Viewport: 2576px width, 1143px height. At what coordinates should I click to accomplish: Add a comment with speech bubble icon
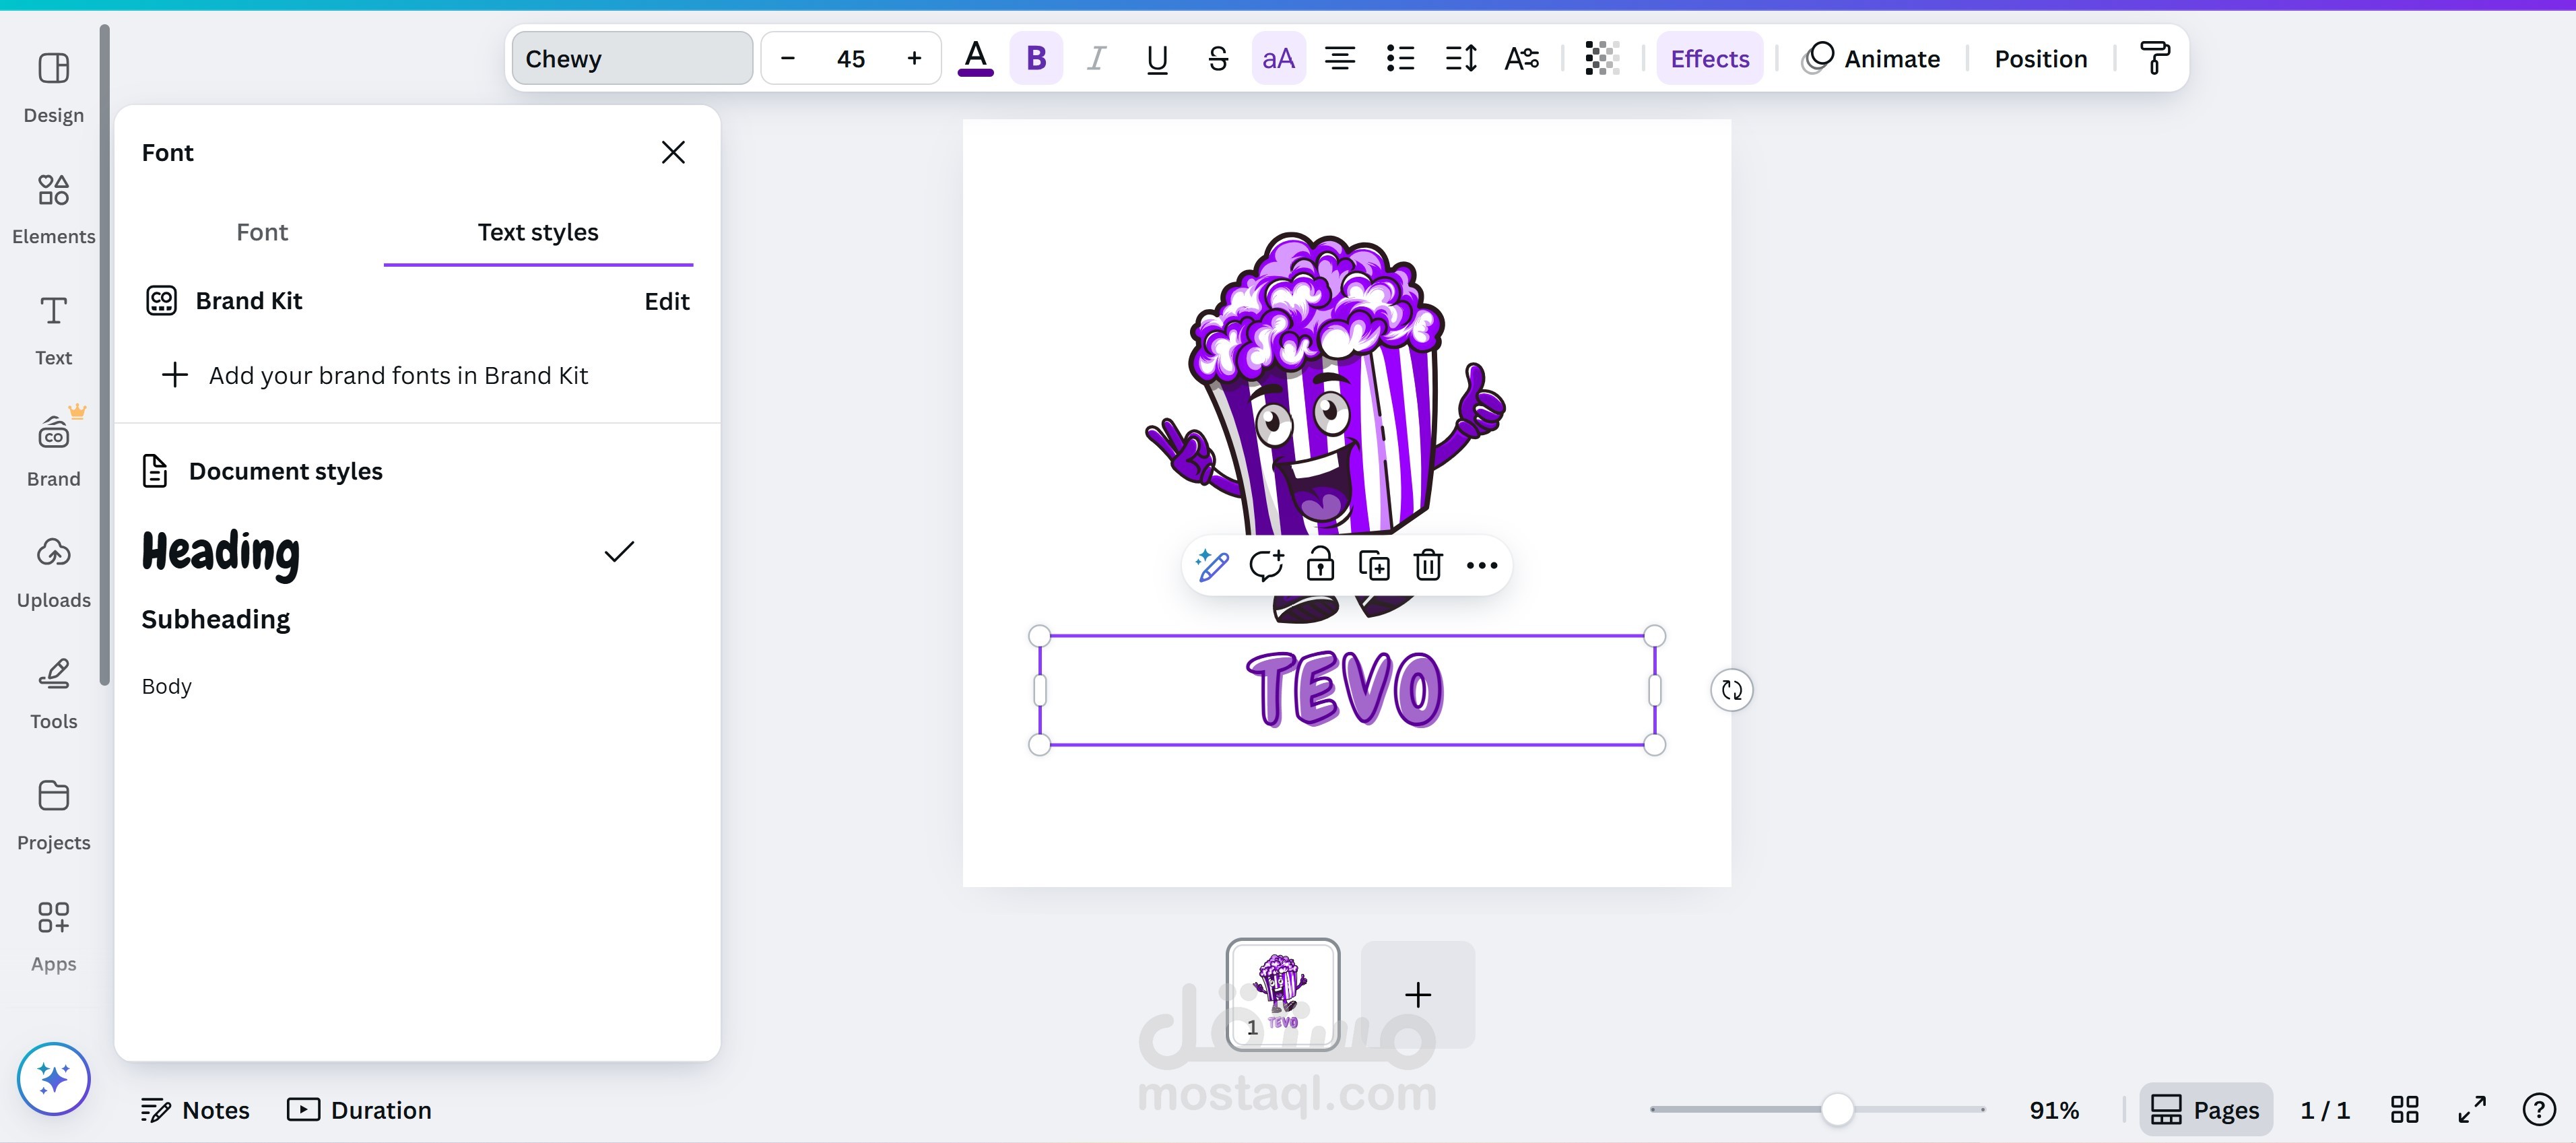(x=1266, y=565)
